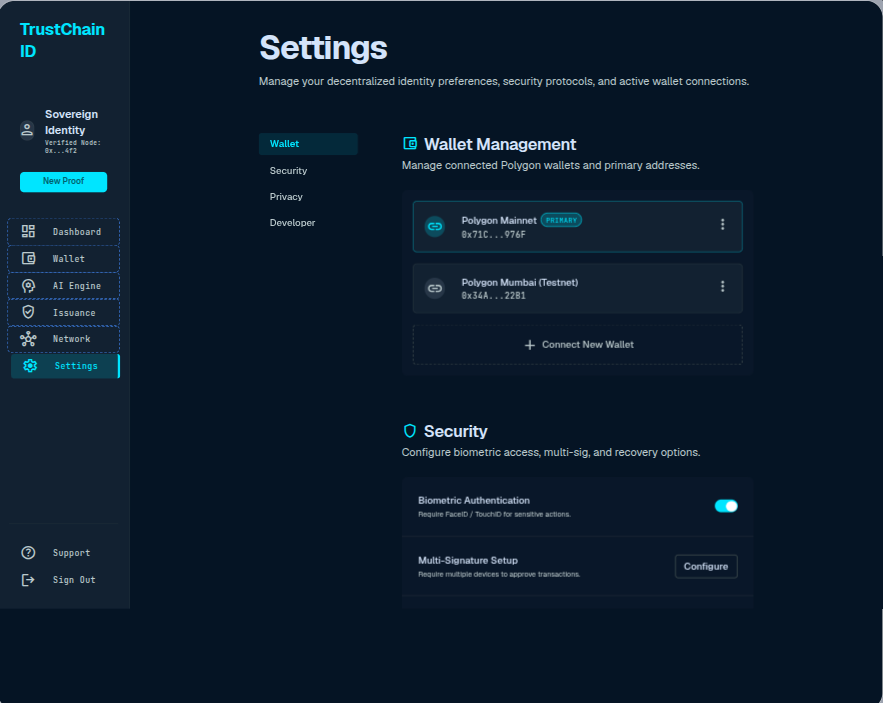Click the Polygon Mumbai Testnet link icon
Image resolution: width=883 pixels, height=703 pixels.
pyautogui.click(x=435, y=288)
